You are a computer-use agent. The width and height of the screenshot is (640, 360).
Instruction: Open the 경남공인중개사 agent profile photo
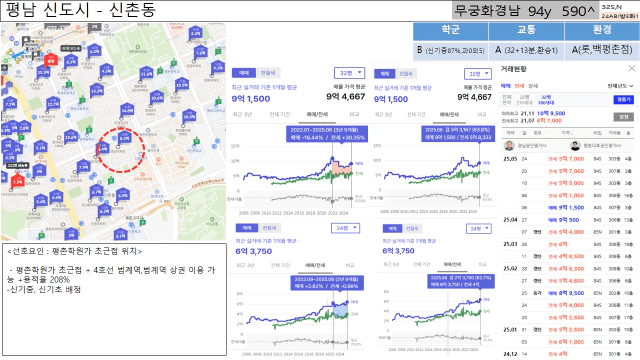coord(509,146)
